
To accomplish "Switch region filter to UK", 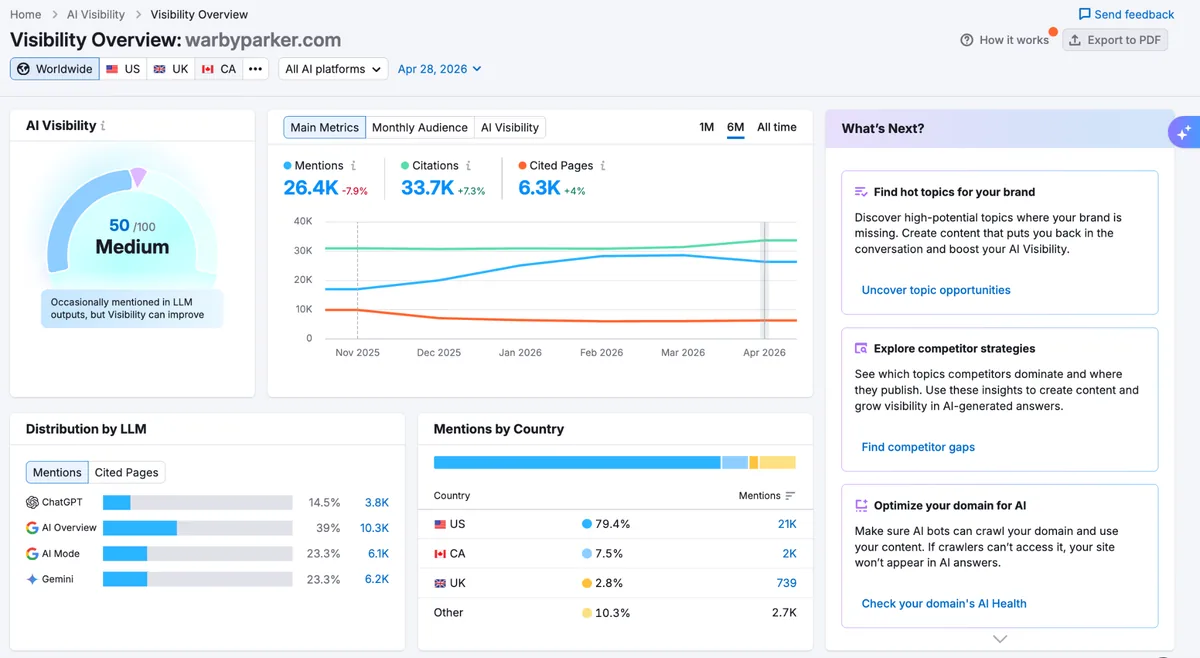I will point(171,69).
